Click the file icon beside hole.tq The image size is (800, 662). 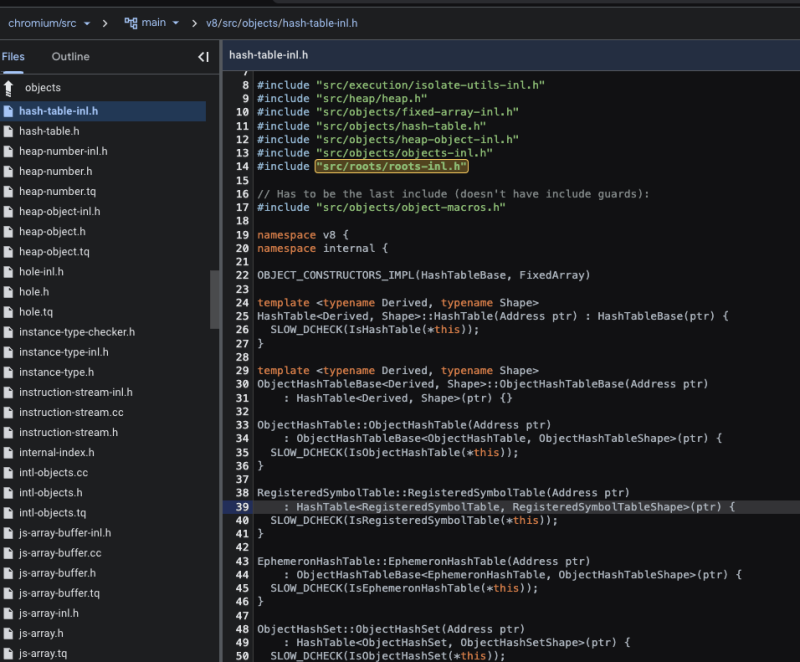pos(9,312)
